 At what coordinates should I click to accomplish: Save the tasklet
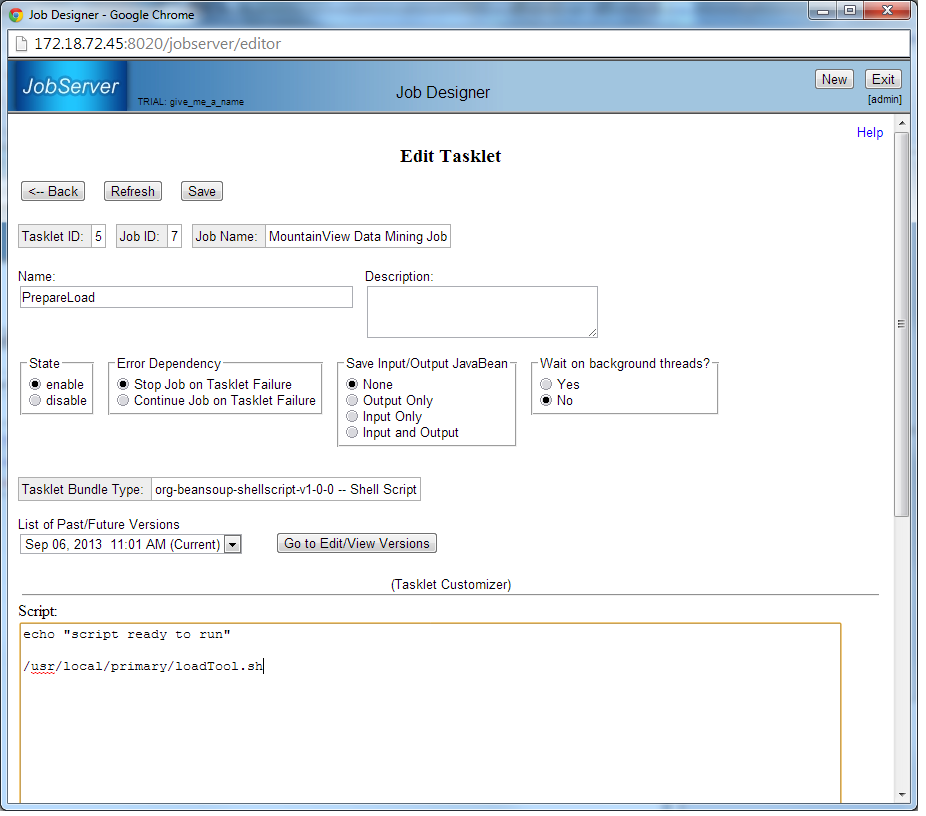201,192
